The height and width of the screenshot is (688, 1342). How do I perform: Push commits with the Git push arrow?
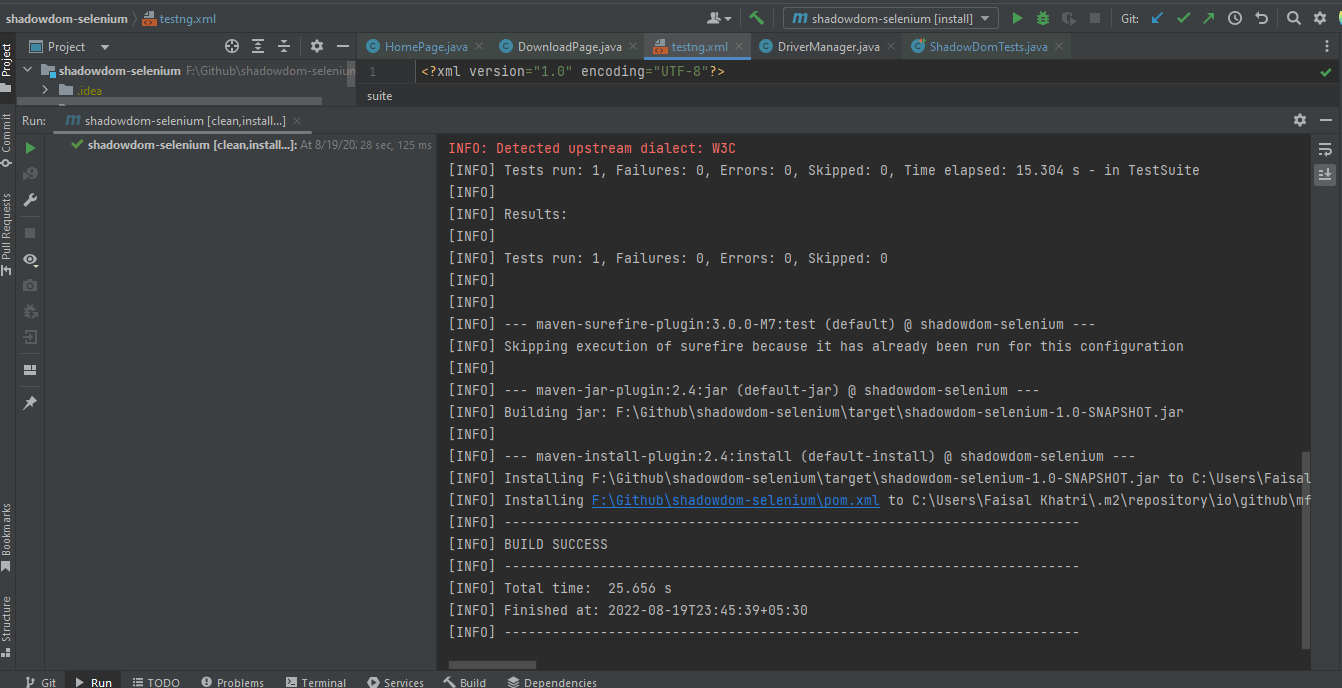(x=1209, y=18)
